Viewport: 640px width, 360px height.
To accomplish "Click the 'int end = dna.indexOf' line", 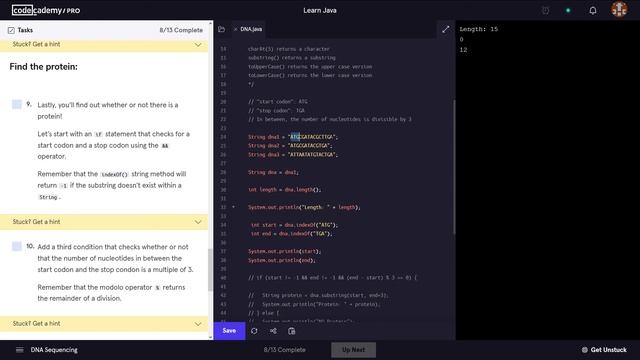I will (x=291, y=233).
